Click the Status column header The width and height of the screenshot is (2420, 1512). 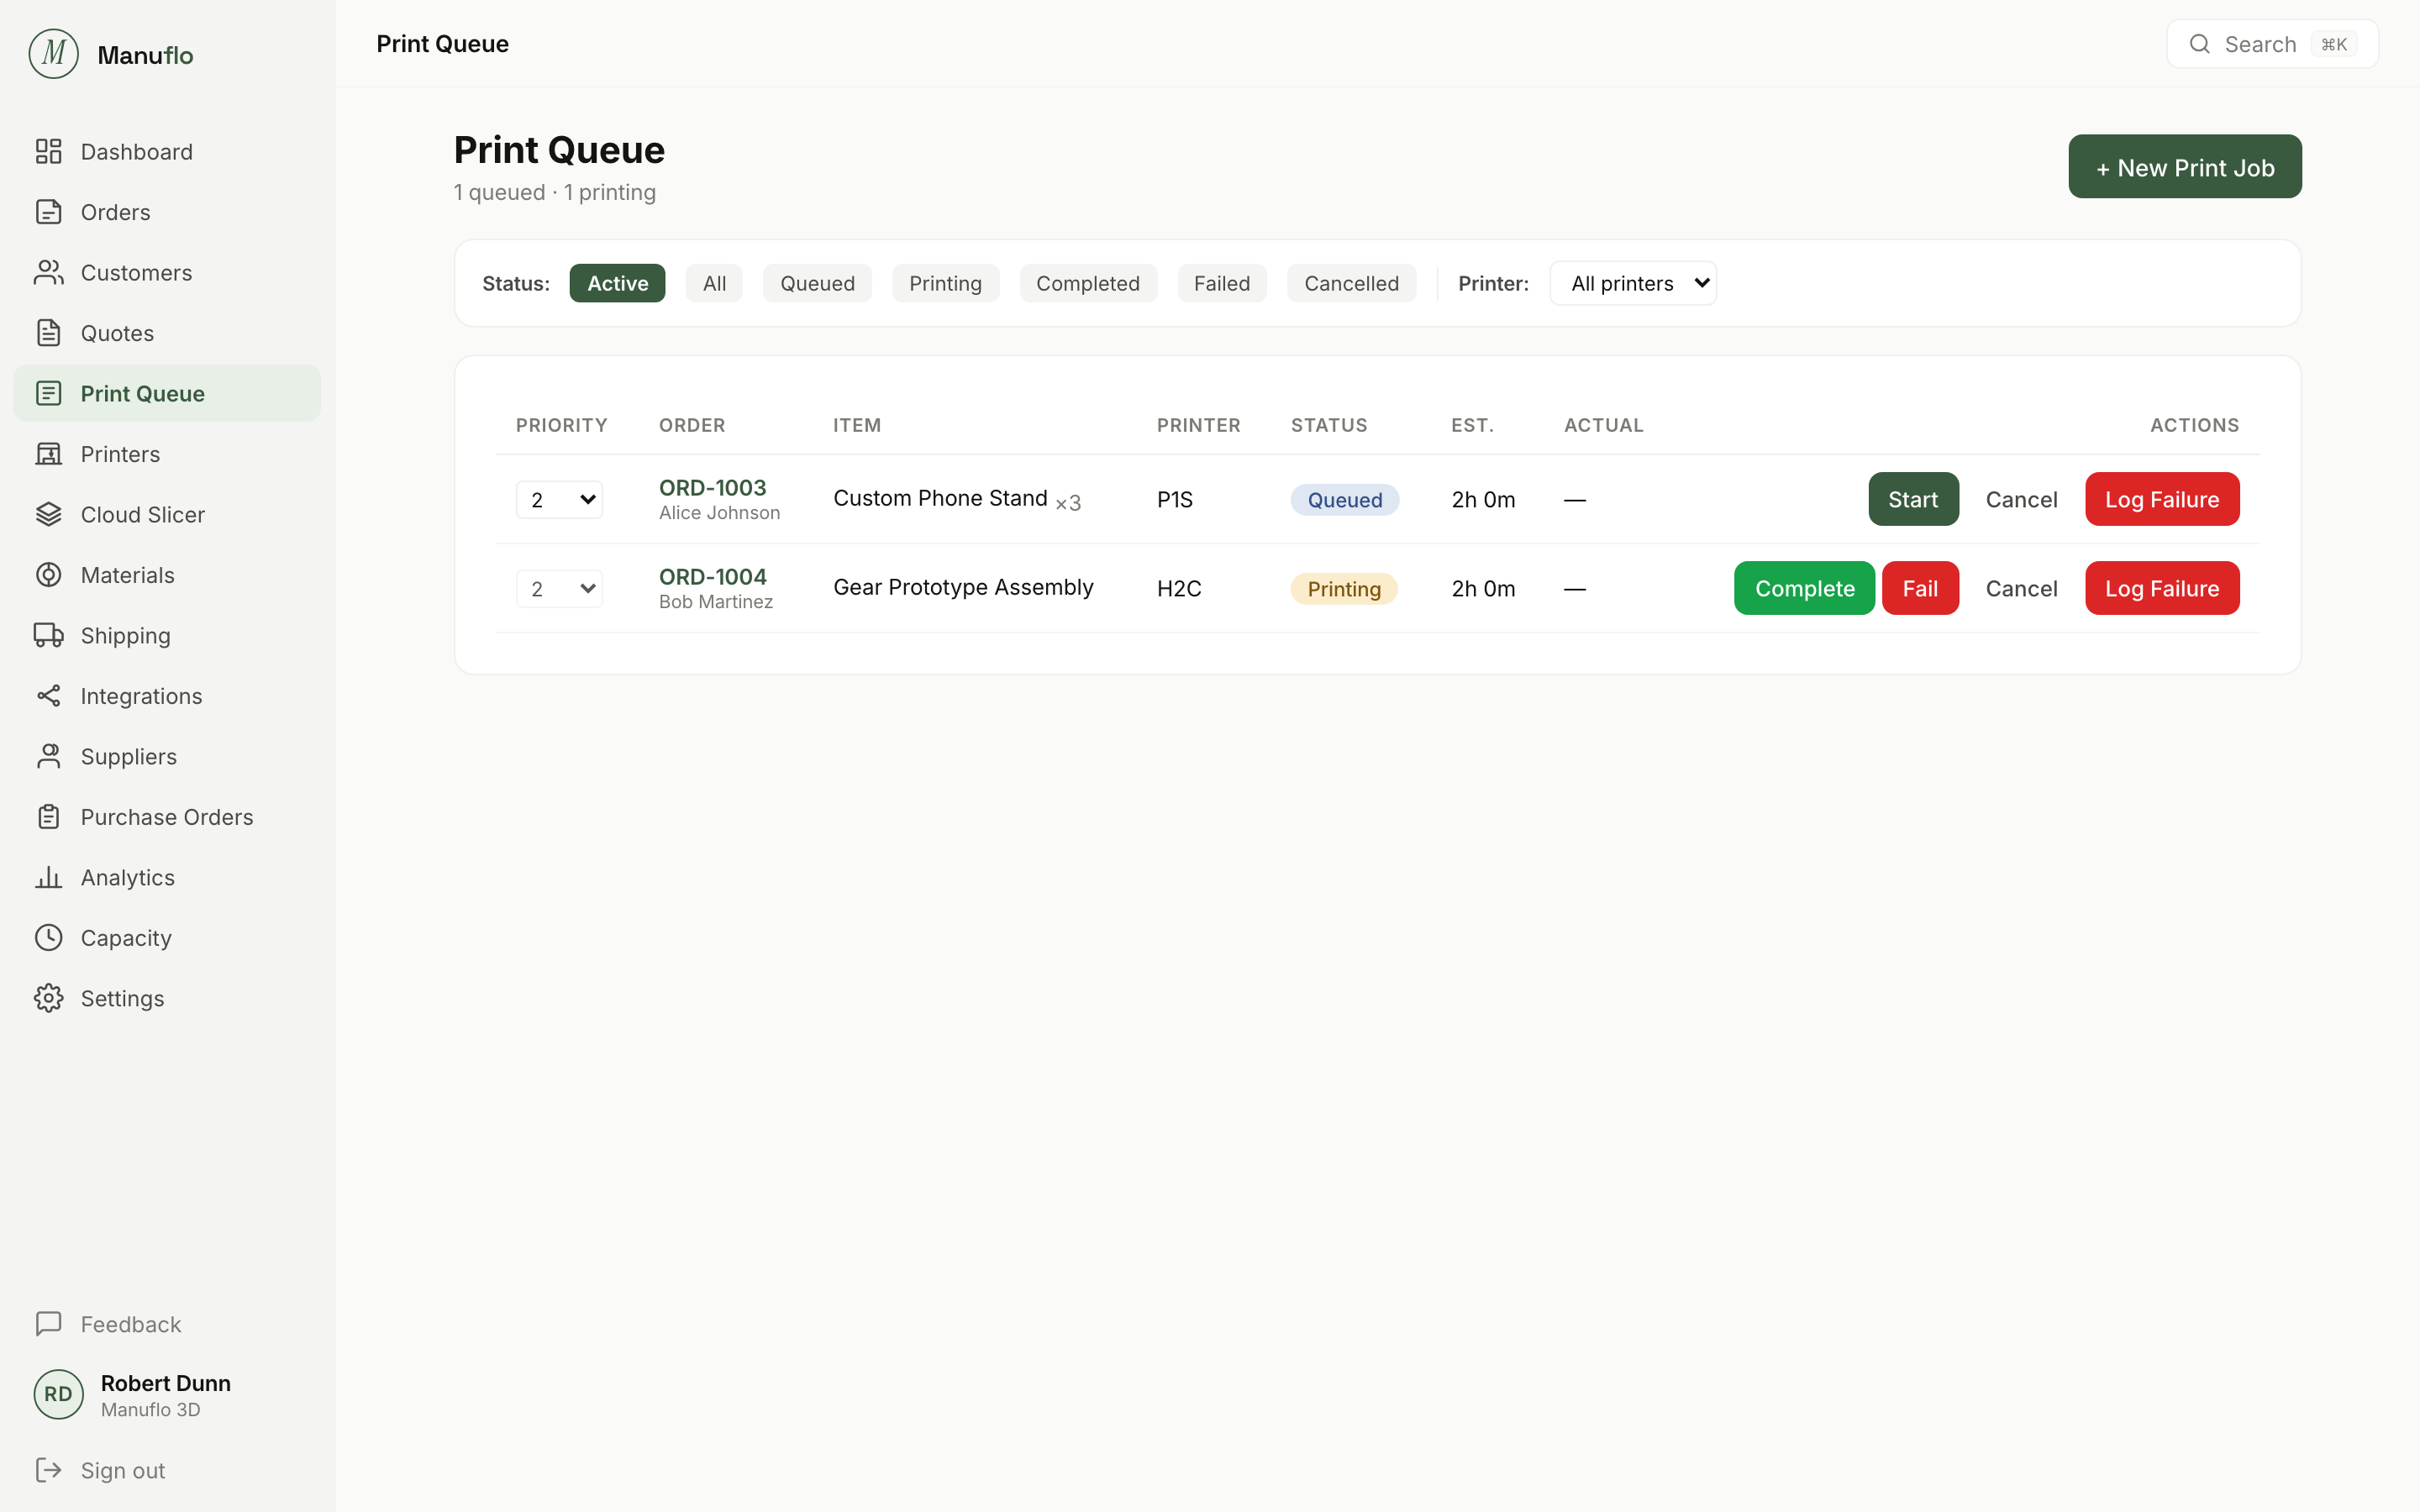1329,425
